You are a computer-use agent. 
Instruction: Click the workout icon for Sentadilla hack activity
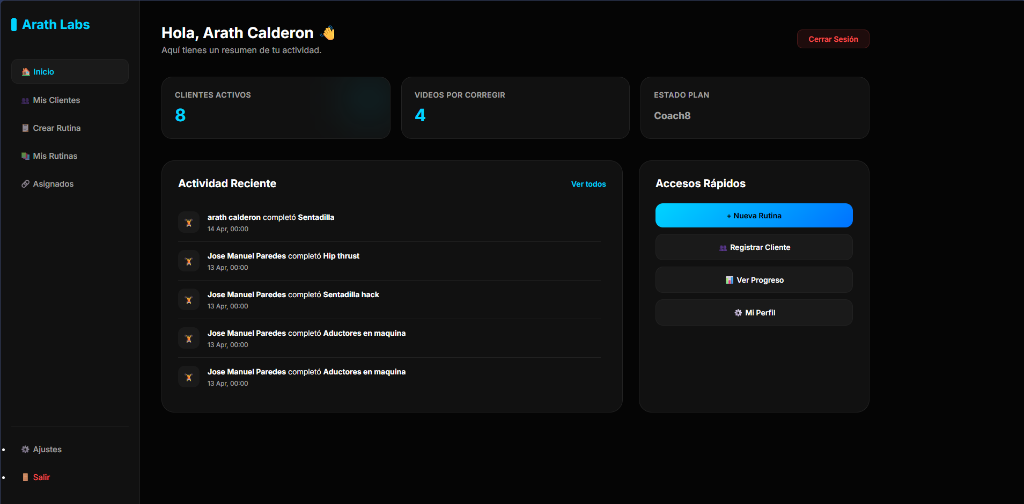point(189,300)
